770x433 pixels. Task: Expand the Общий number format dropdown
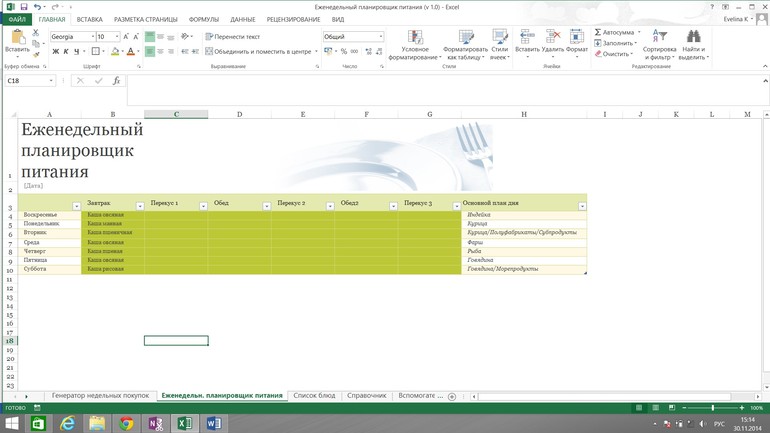(380, 37)
